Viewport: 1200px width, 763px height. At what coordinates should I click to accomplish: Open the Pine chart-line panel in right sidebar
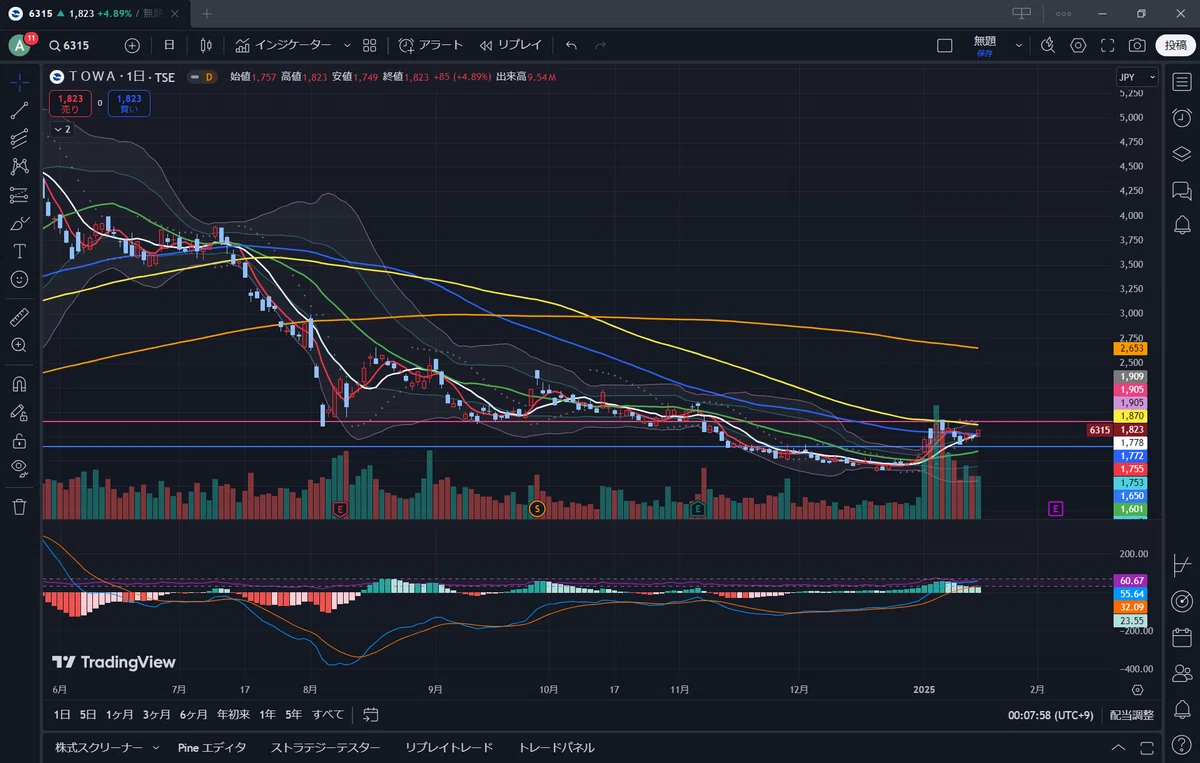(x=1181, y=565)
